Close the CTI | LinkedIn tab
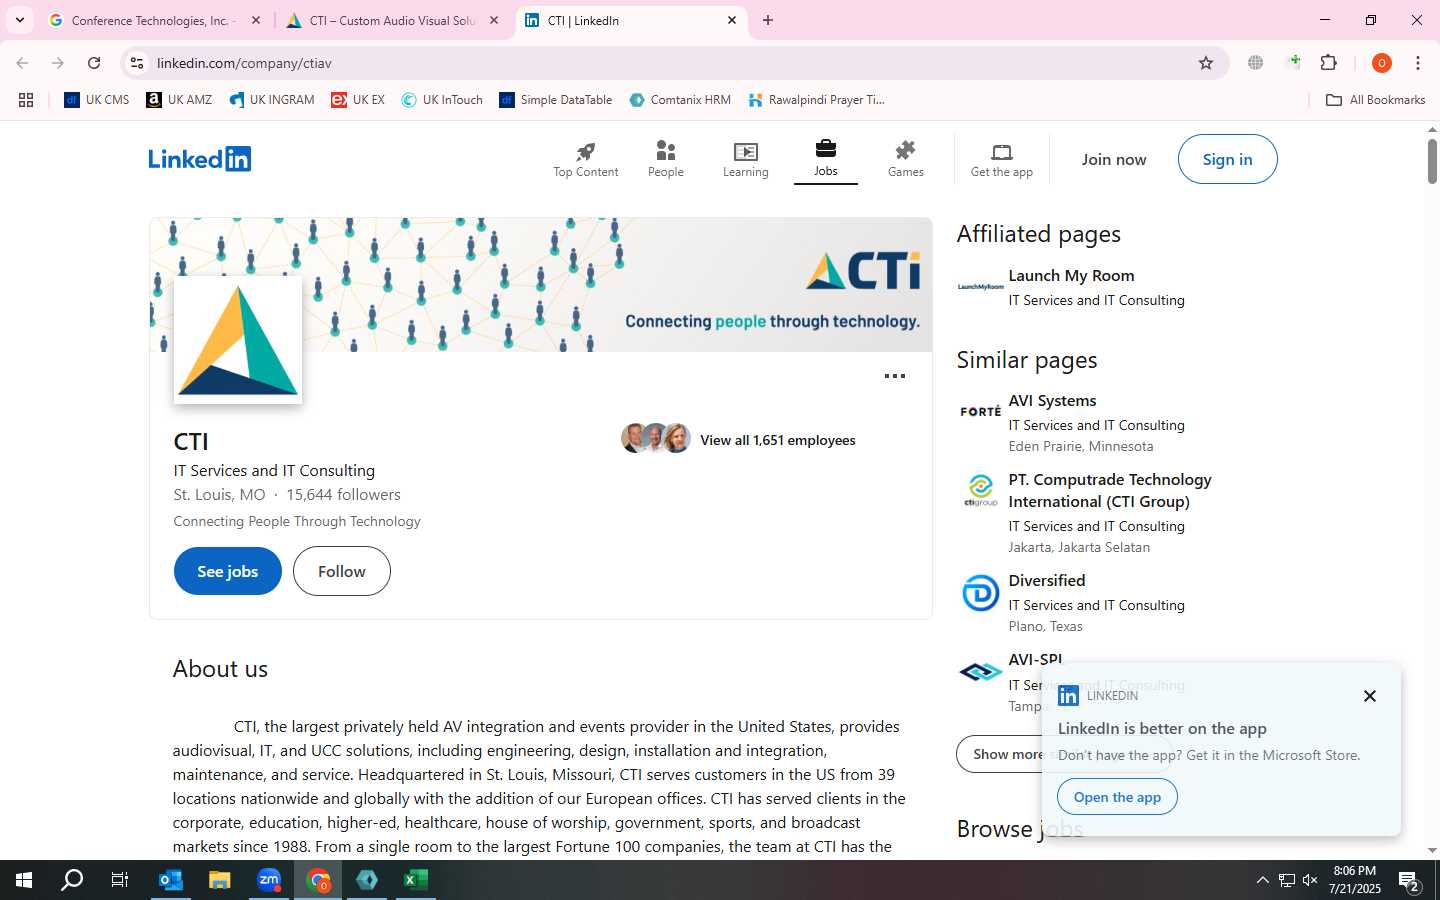Viewport: 1440px width, 900px height. point(732,20)
